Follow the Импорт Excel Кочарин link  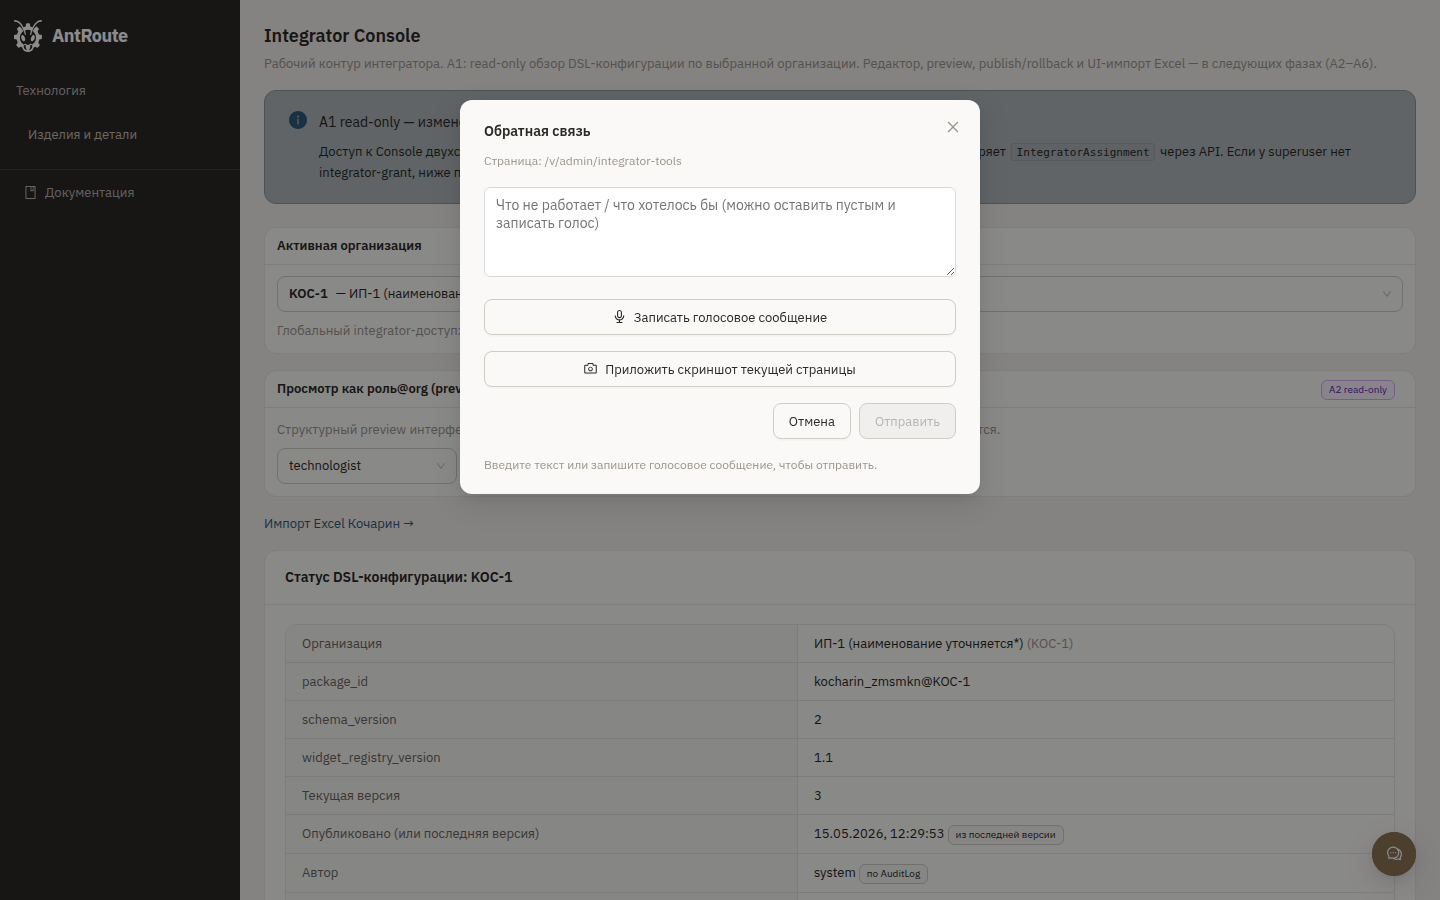tap(339, 523)
